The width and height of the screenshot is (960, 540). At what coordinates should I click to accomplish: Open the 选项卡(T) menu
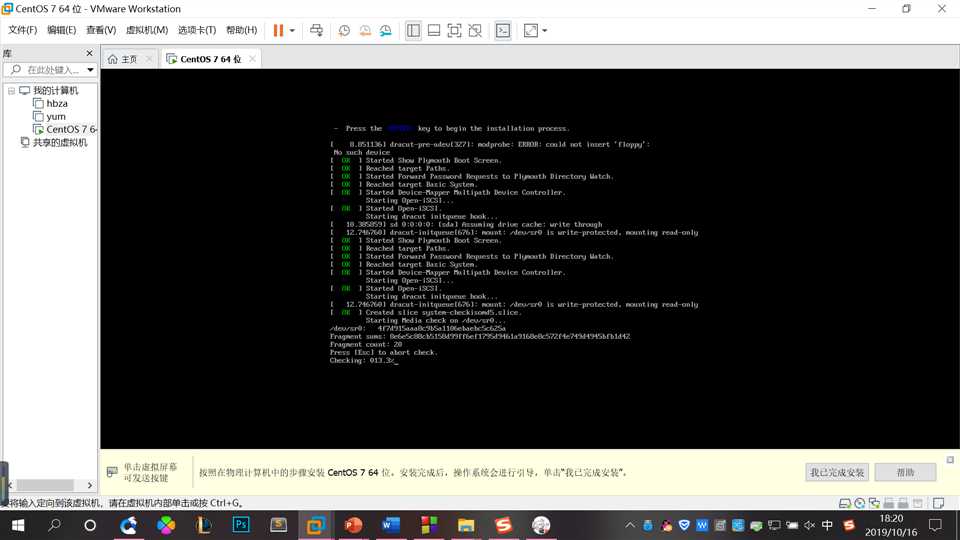pos(197,30)
